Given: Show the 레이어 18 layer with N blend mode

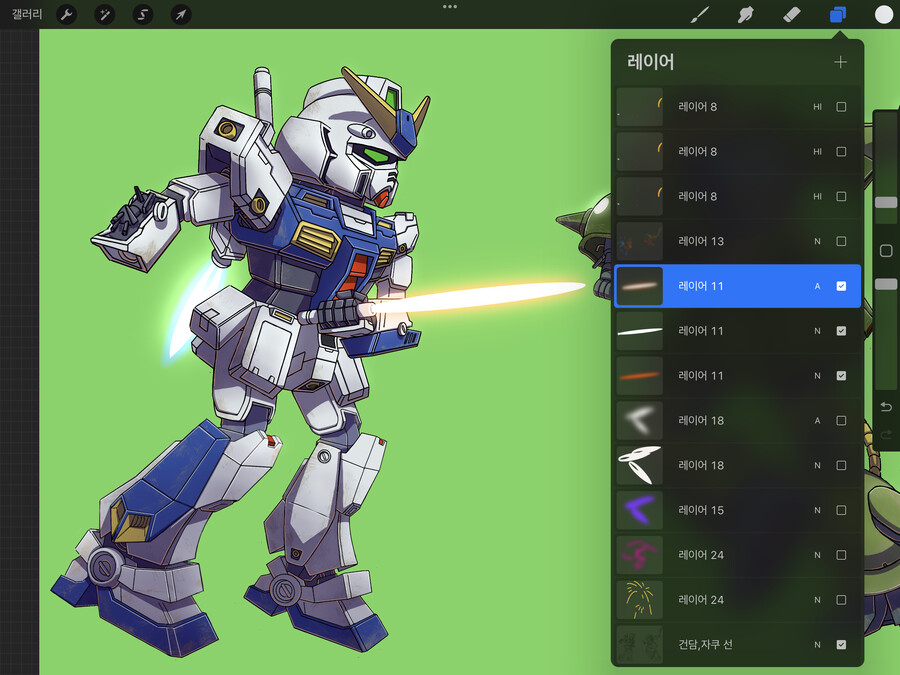Looking at the screenshot, I should pyautogui.click(x=841, y=465).
